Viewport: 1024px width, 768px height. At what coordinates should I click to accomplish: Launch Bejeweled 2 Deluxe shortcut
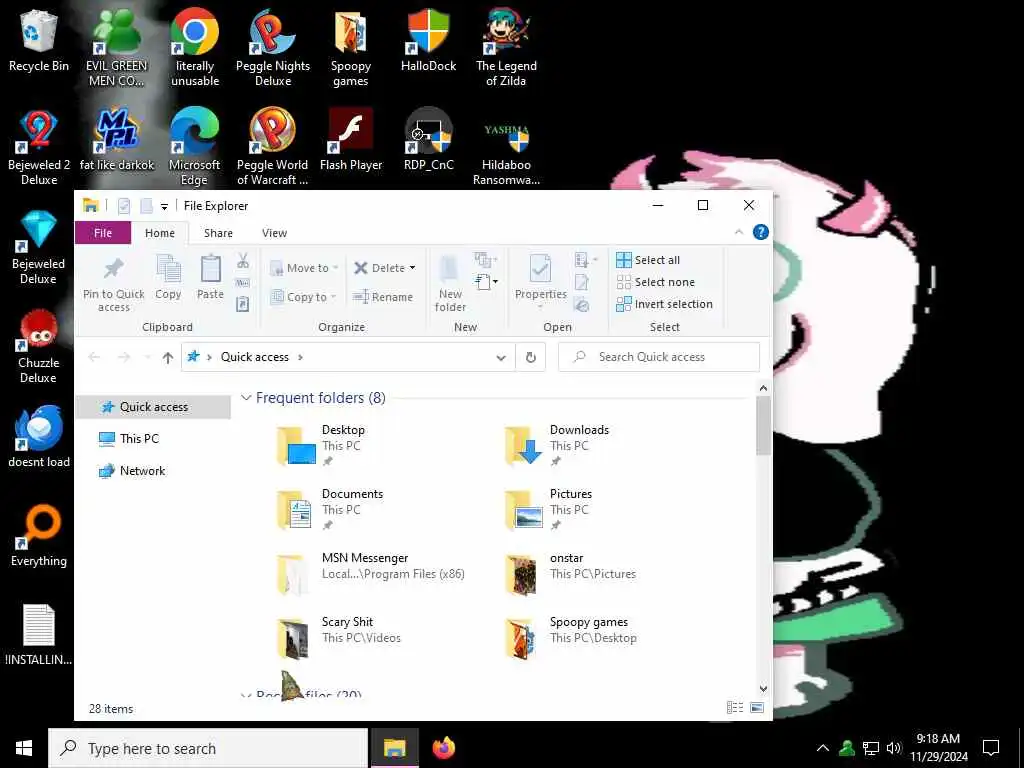coord(39,147)
